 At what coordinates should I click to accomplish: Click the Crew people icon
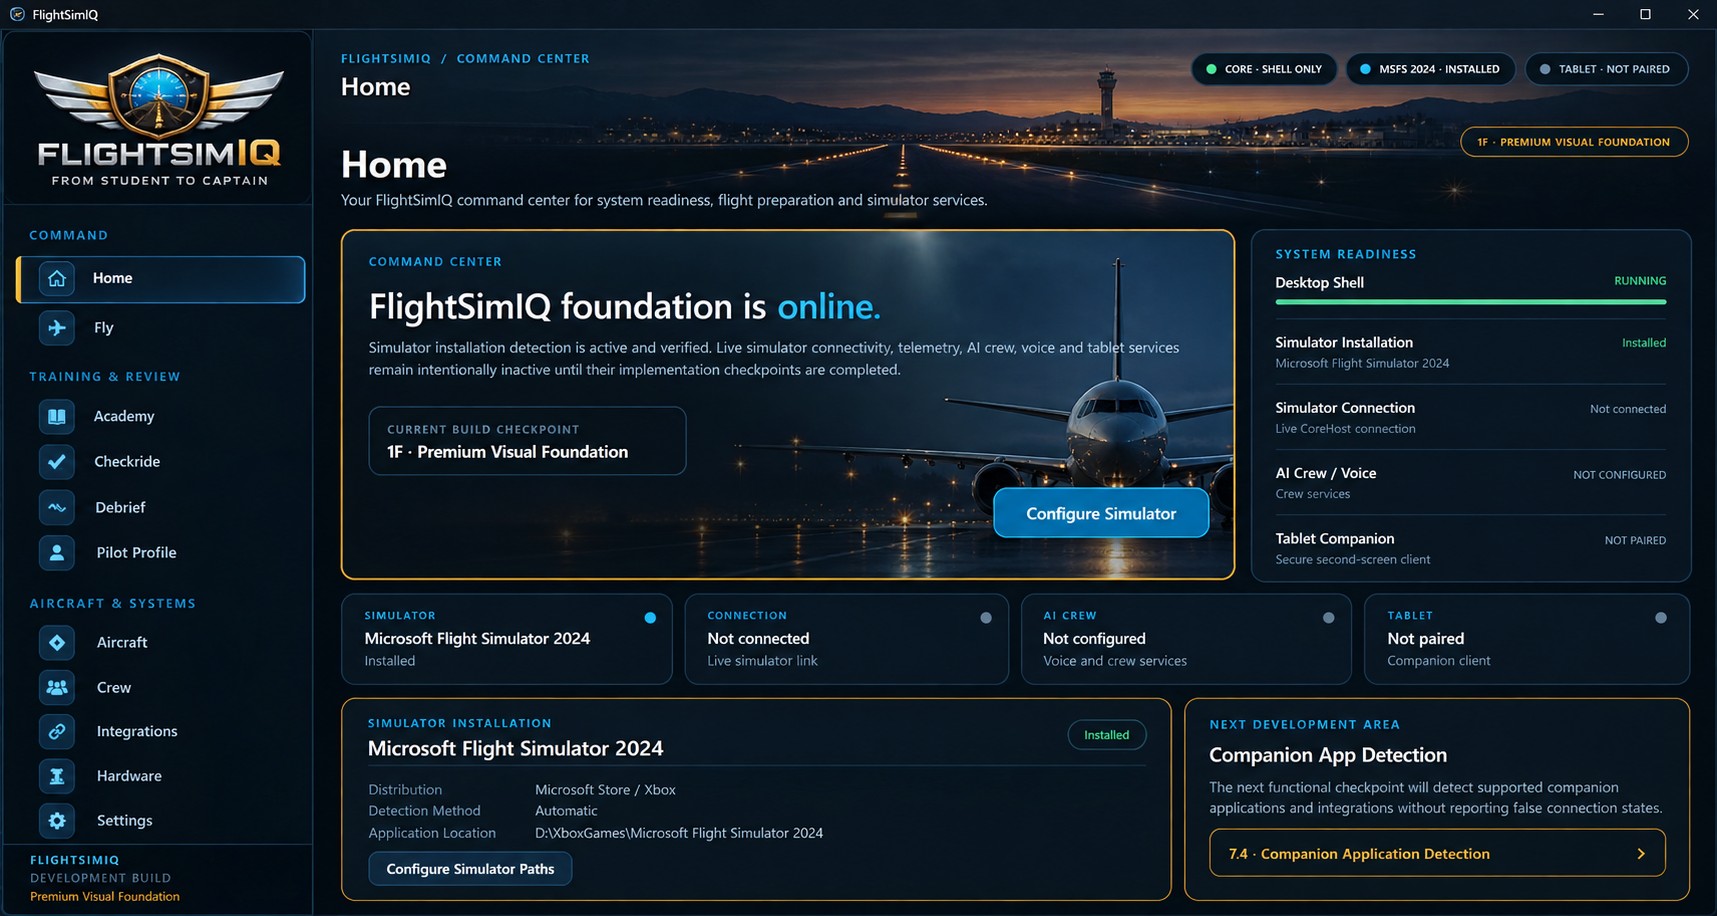(x=57, y=687)
